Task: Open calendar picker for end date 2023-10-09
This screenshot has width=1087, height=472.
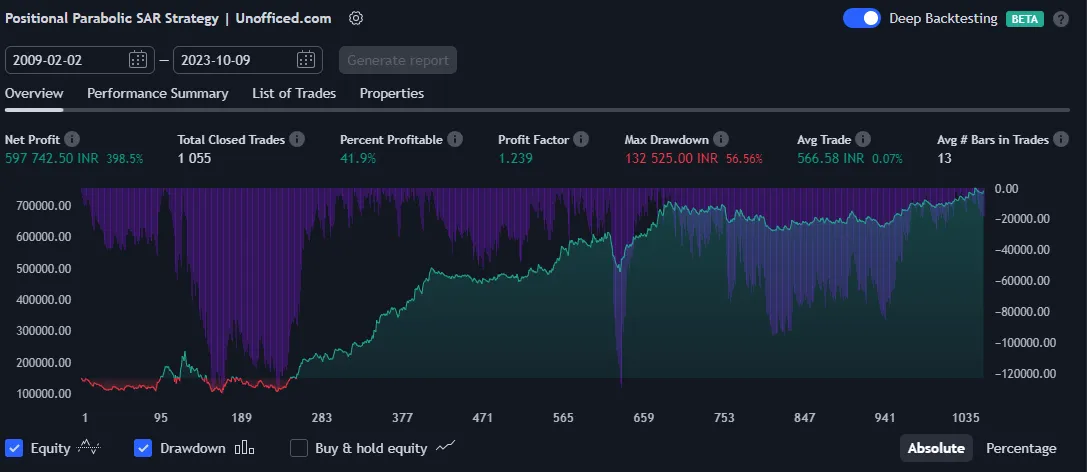Action: click(x=306, y=60)
